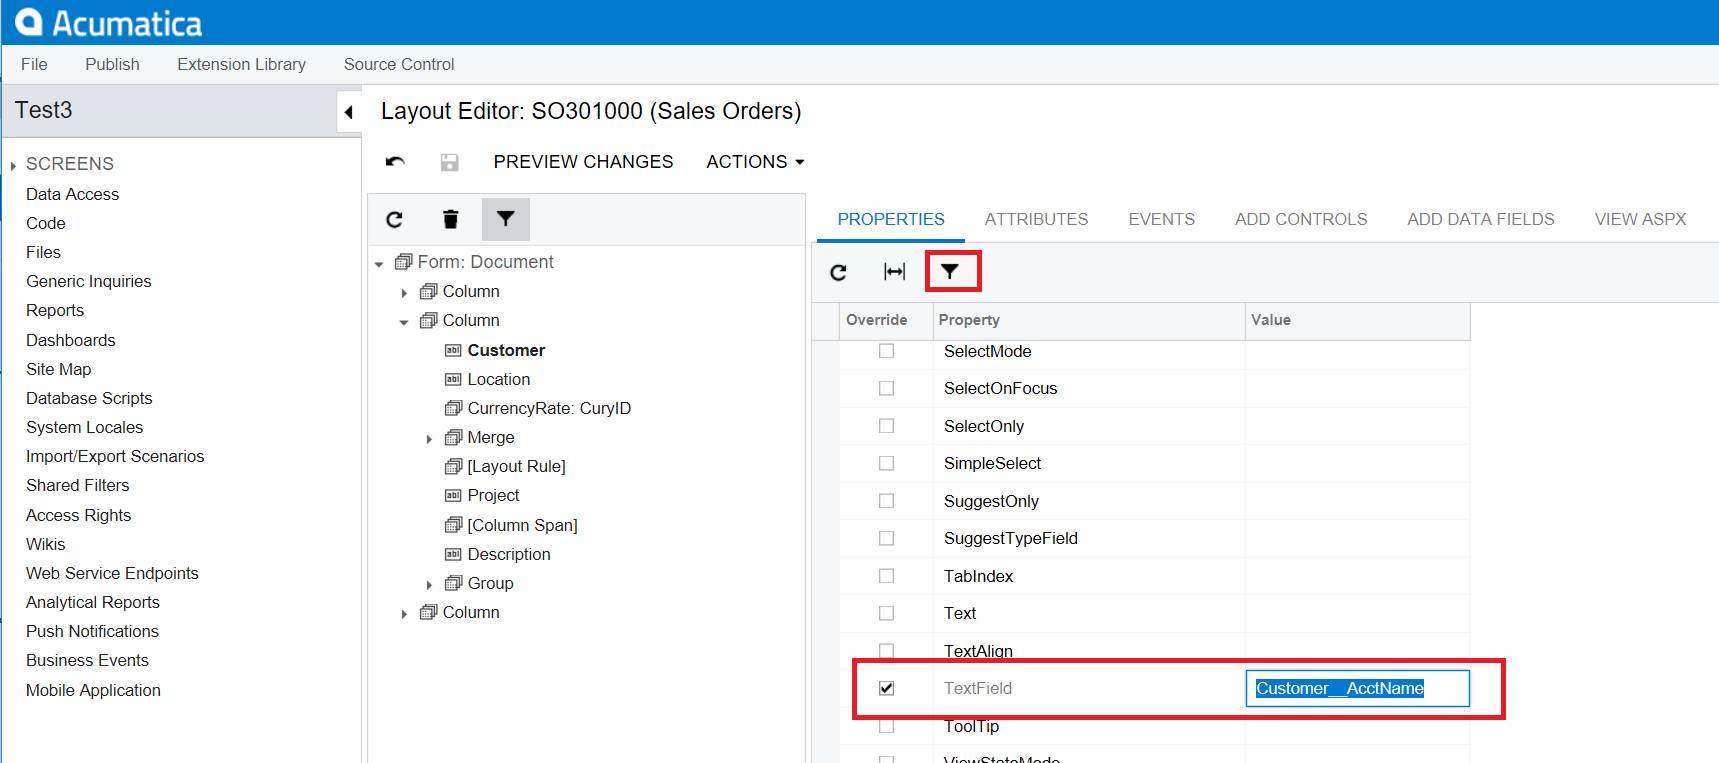
Task: Click the CurrencyRate: CuryID node icon
Action: pos(453,409)
